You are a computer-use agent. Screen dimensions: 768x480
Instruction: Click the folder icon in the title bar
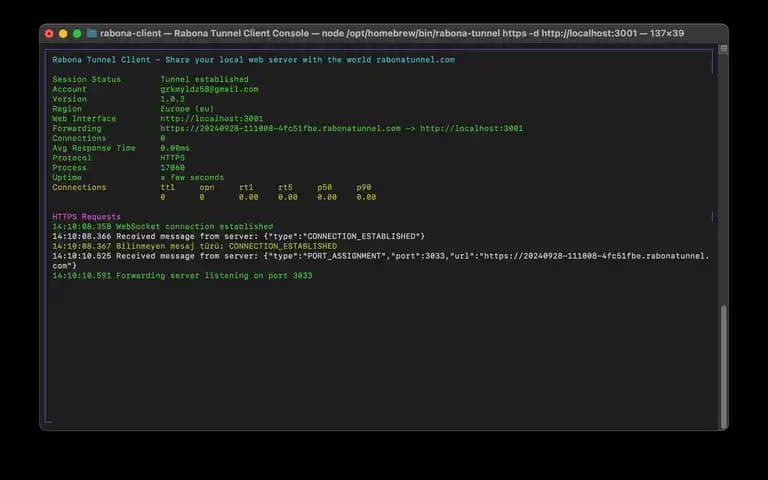(92, 33)
